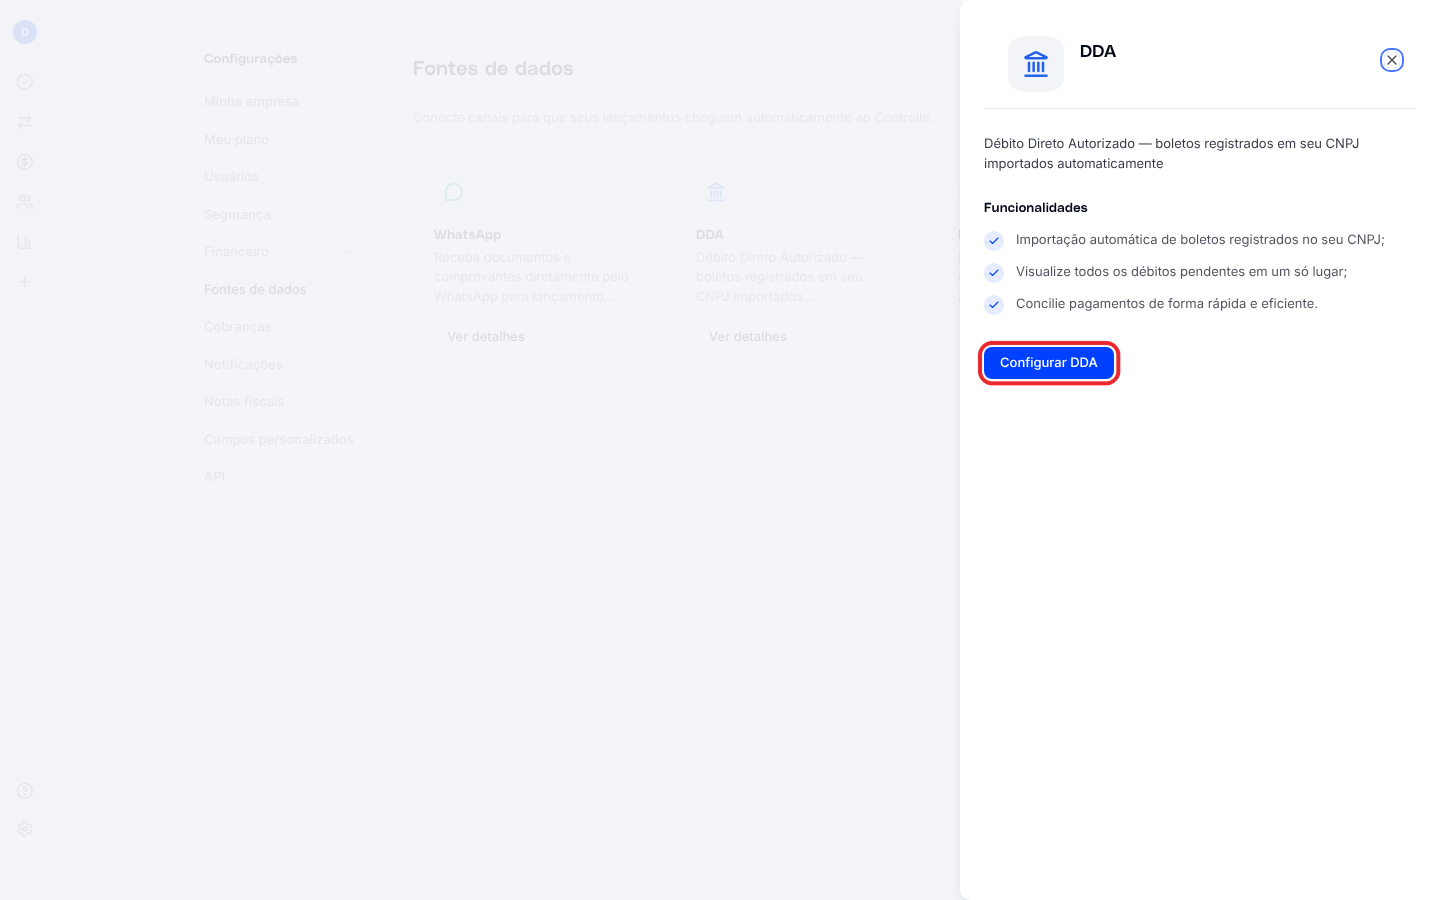
Task: Open the help question-mark icon
Action: (25, 791)
